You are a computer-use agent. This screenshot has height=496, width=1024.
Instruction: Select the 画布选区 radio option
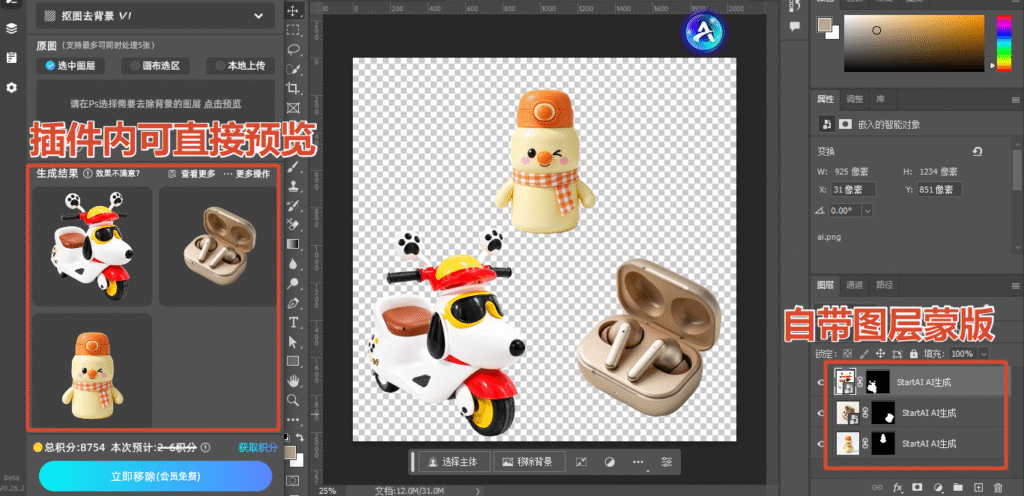point(156,66)
